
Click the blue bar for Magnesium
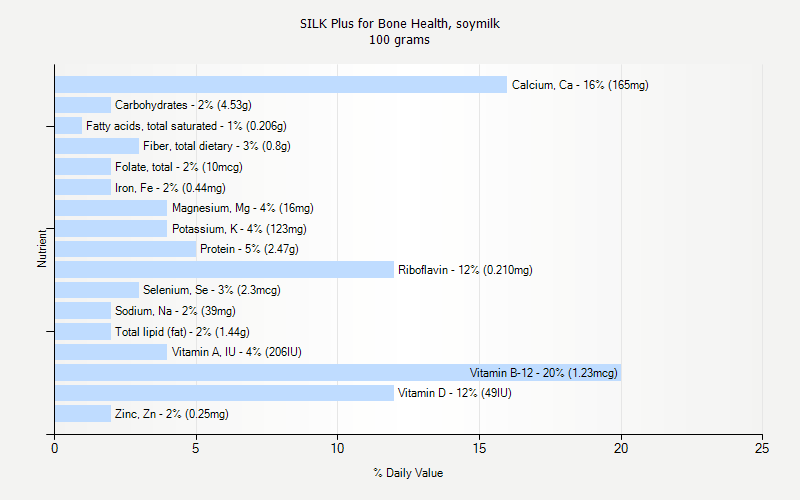(x=111, y=208)
